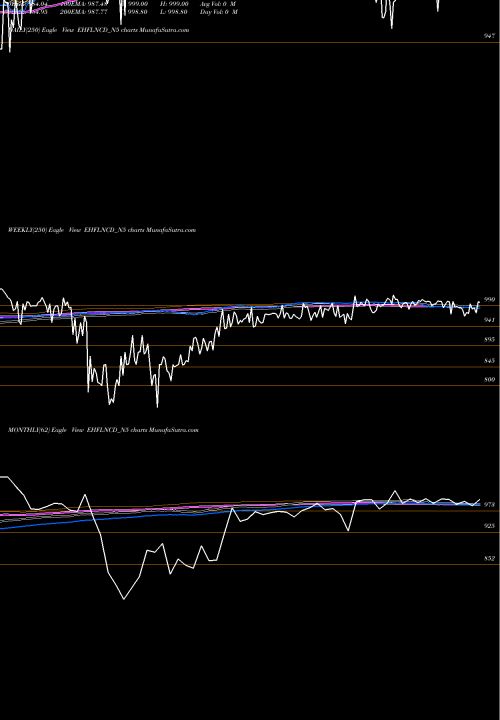Select the L: 998.80 low value

click(x=174, y=12)
